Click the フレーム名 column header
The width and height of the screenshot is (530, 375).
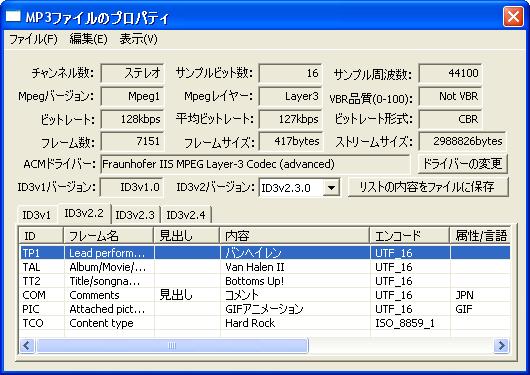click(x=108, y=236)
